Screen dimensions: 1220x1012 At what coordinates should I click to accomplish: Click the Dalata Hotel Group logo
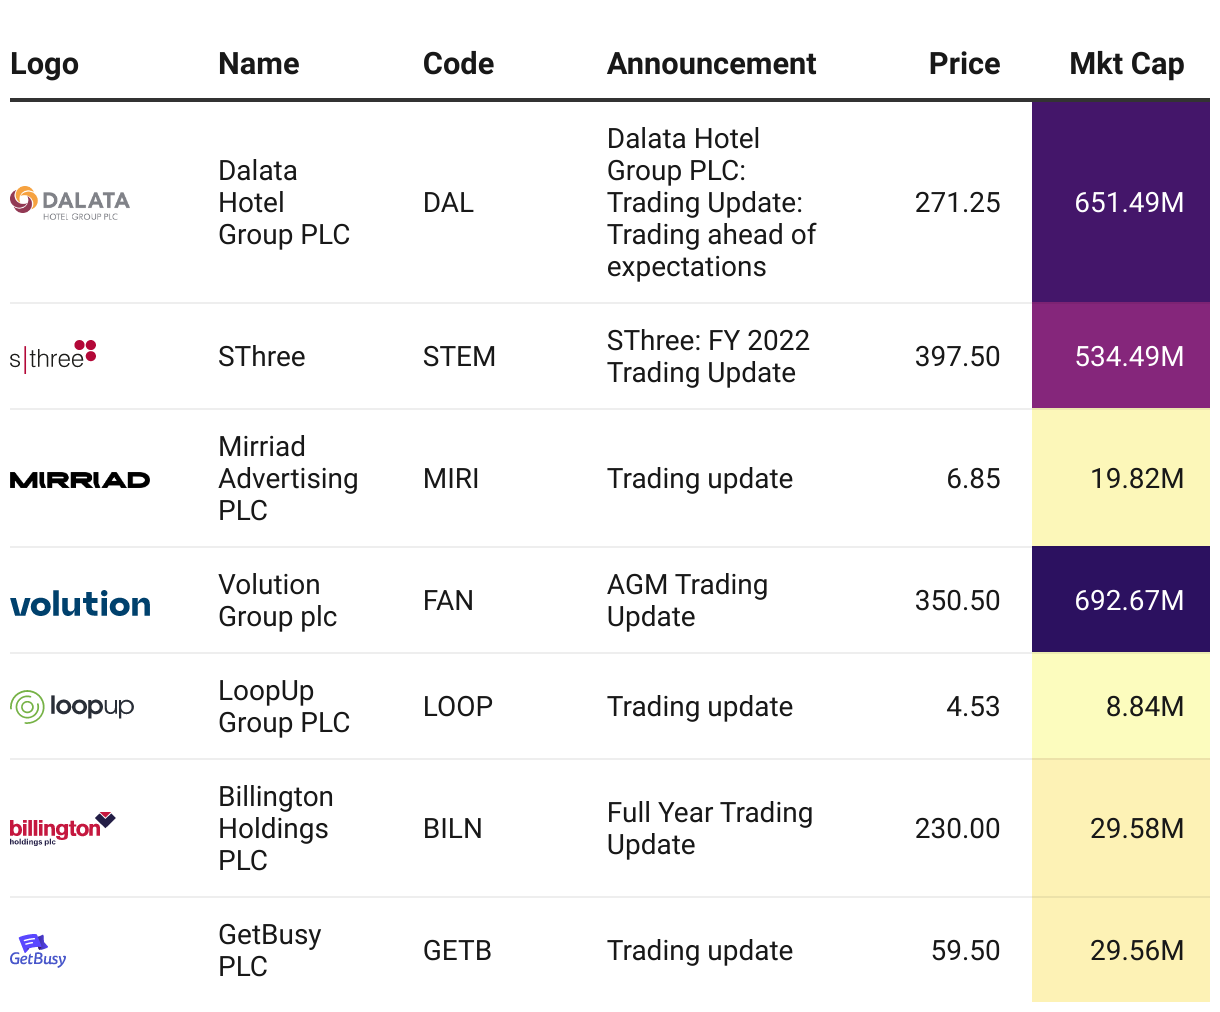[x=70, y=203]
